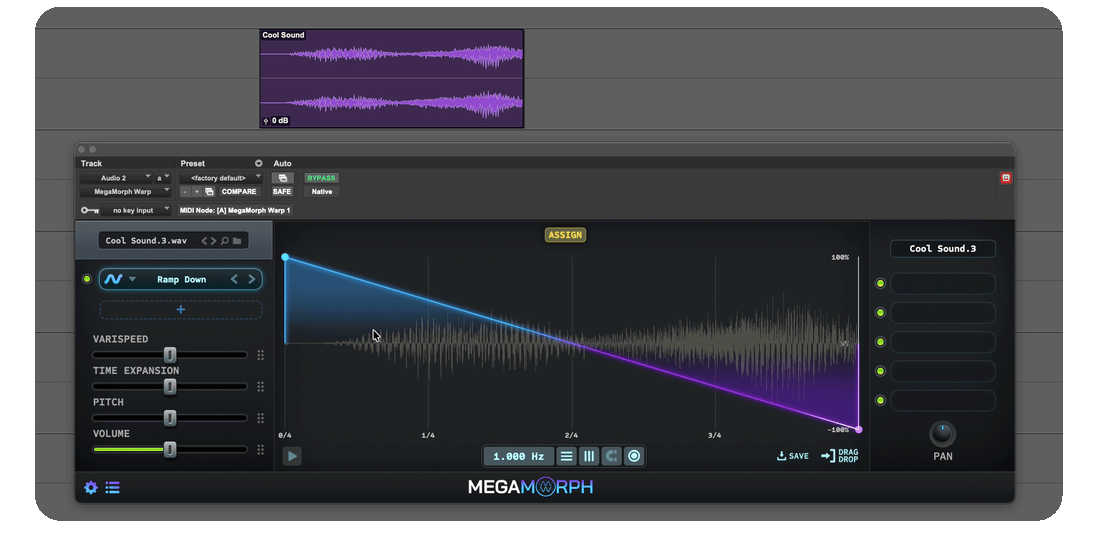Open the gear settings icon

tap(90, 488)
